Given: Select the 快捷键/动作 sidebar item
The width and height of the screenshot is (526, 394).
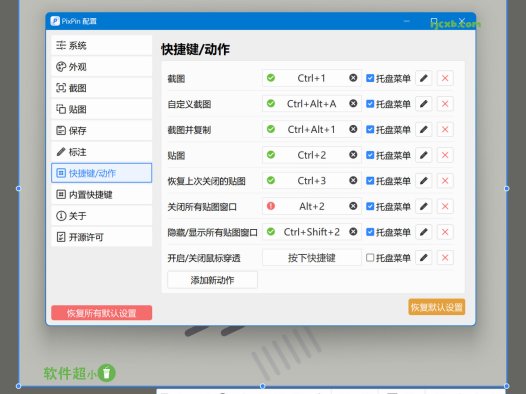Looking at the screenshot, I should 102,173.
